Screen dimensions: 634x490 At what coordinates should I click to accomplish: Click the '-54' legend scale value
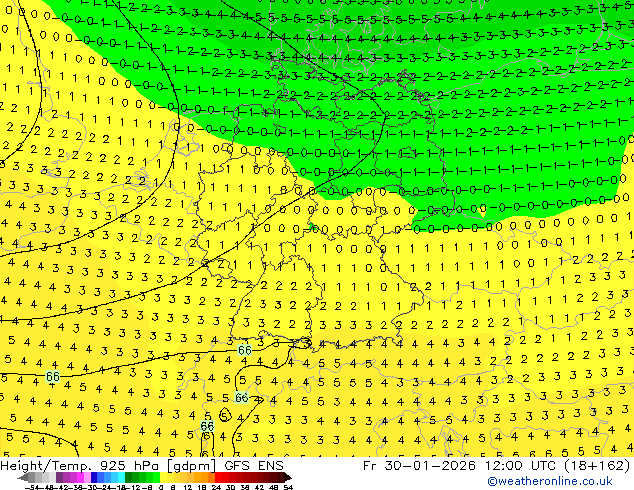pyautogui.click(x=32, y=488)
